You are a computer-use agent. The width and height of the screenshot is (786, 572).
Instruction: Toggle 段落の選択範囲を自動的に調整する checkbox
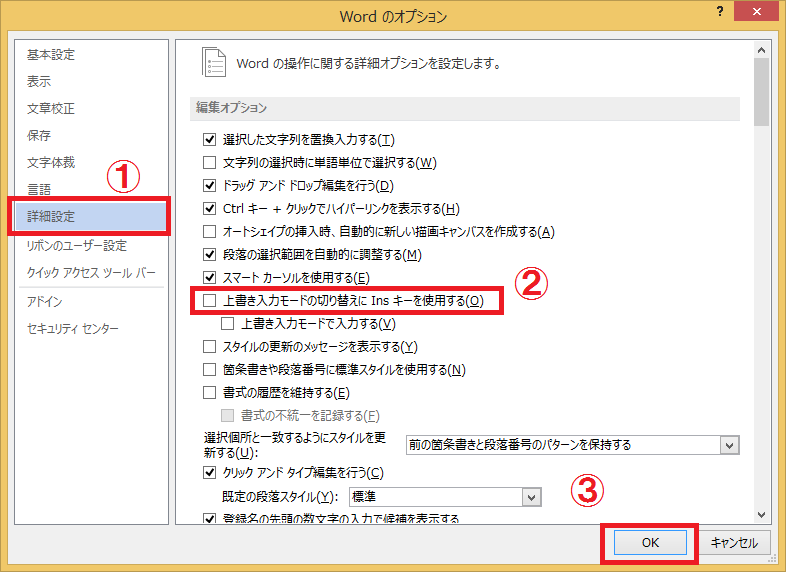(x=209, y=255)
